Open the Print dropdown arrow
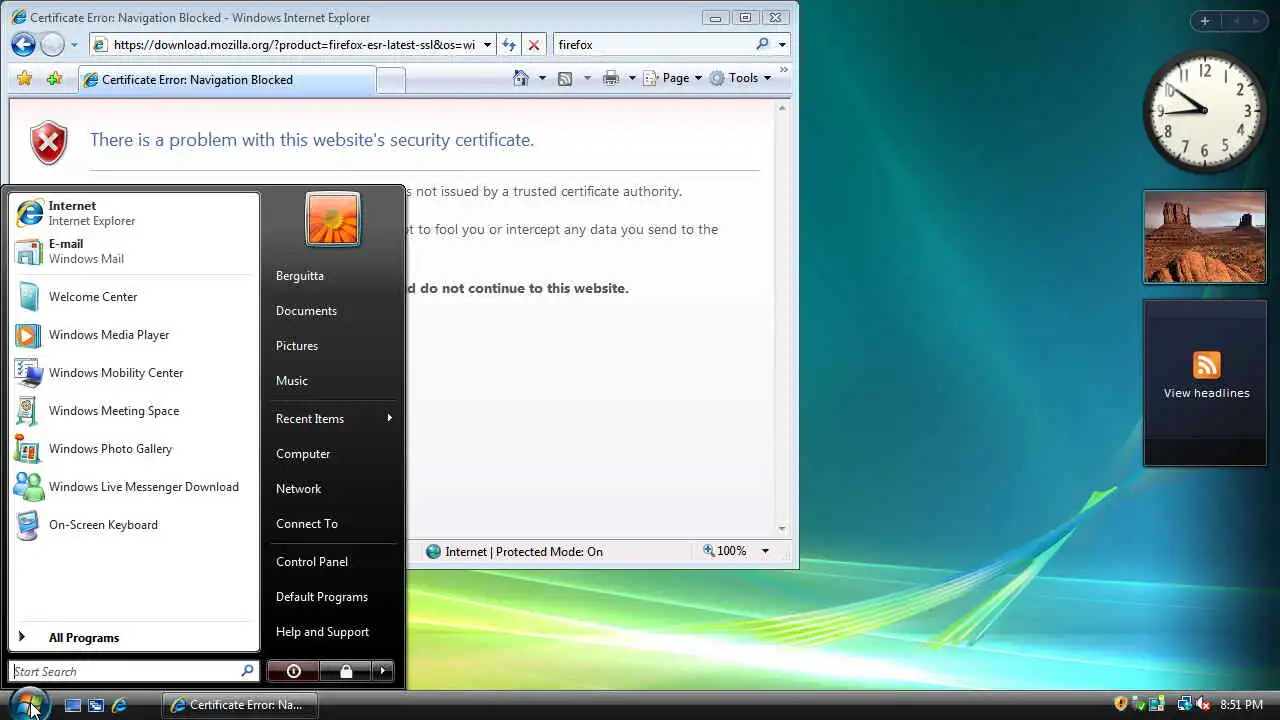1280x720 pixels. (x=632, y=78)
